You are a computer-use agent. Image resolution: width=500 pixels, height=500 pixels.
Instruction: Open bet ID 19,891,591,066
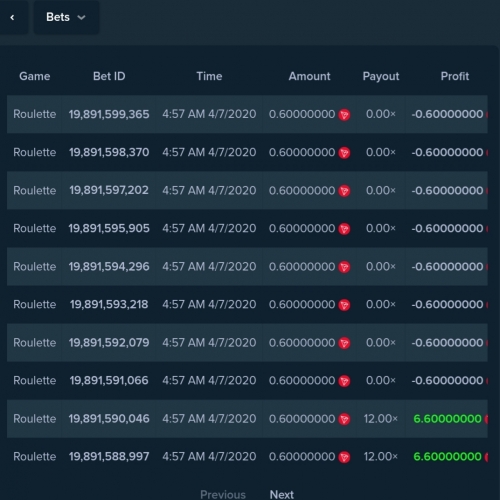click(x=109, y=380)
